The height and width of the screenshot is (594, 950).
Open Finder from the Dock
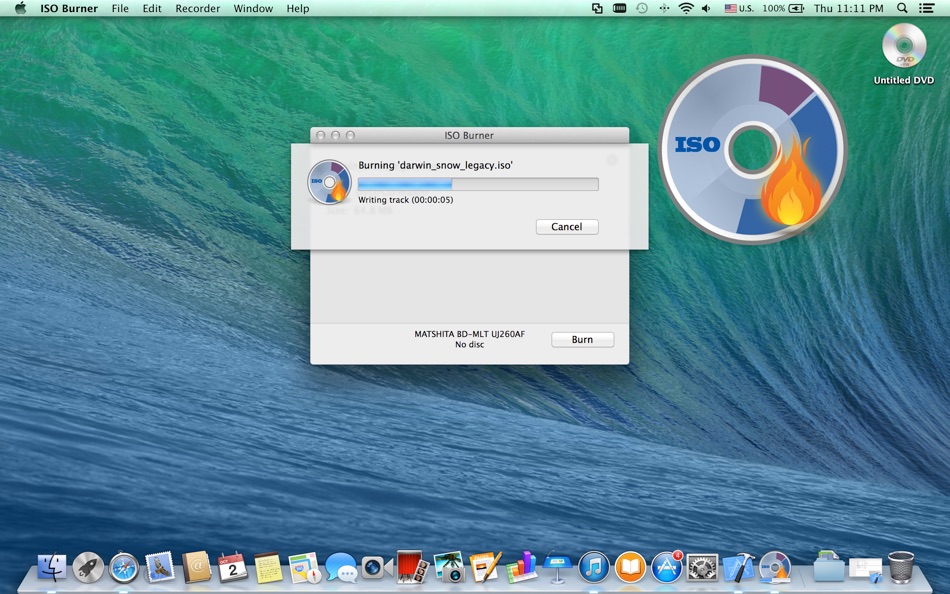coord(52,567)
